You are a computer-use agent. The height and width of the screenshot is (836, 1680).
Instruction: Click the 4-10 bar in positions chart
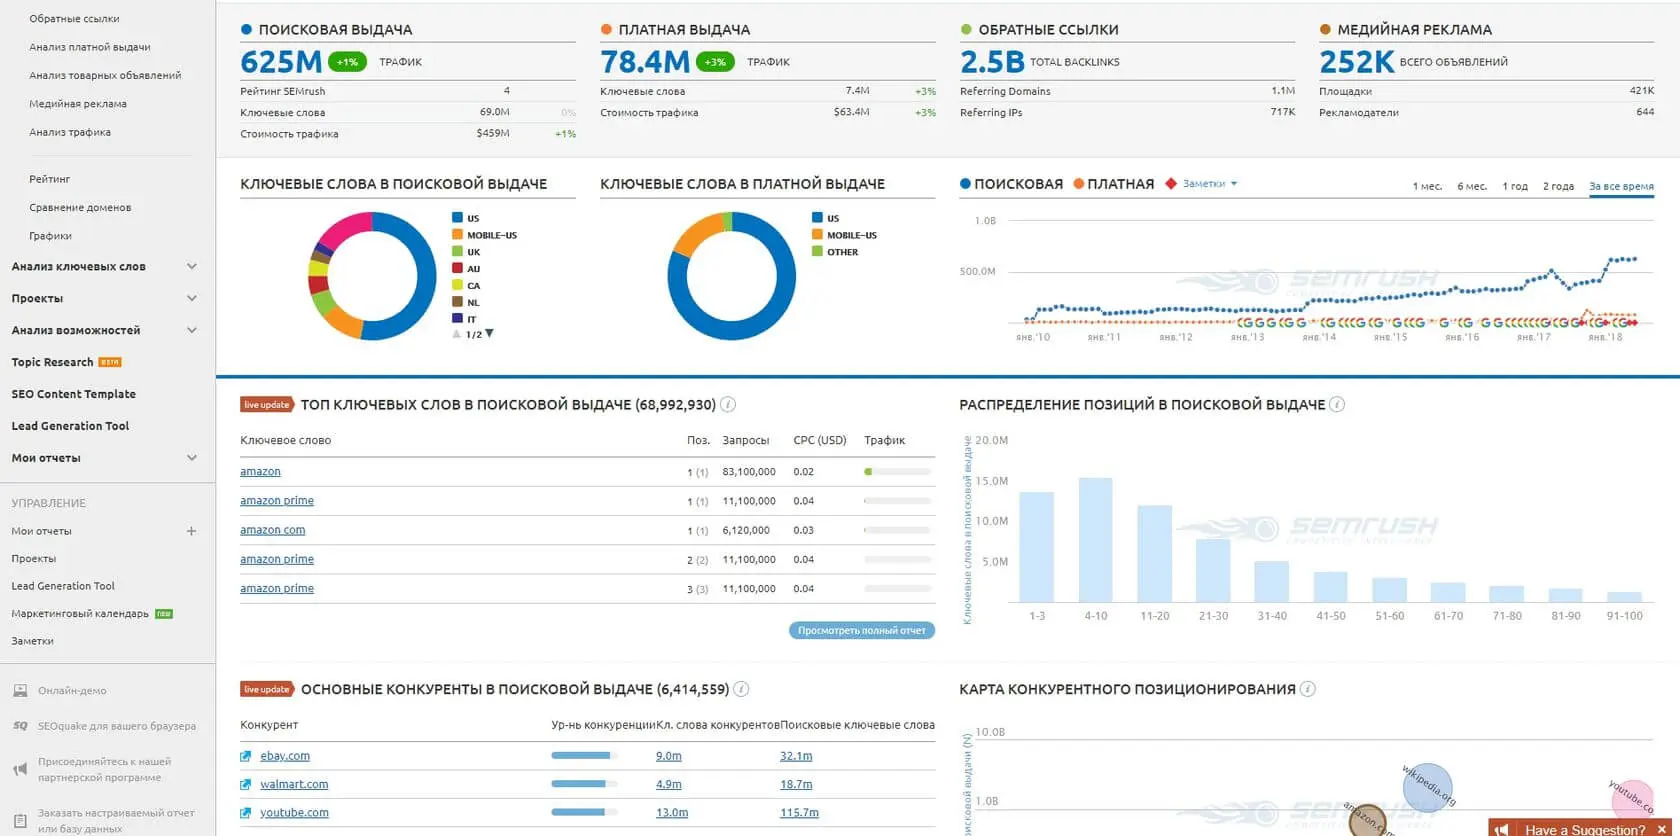[1095, 540]
